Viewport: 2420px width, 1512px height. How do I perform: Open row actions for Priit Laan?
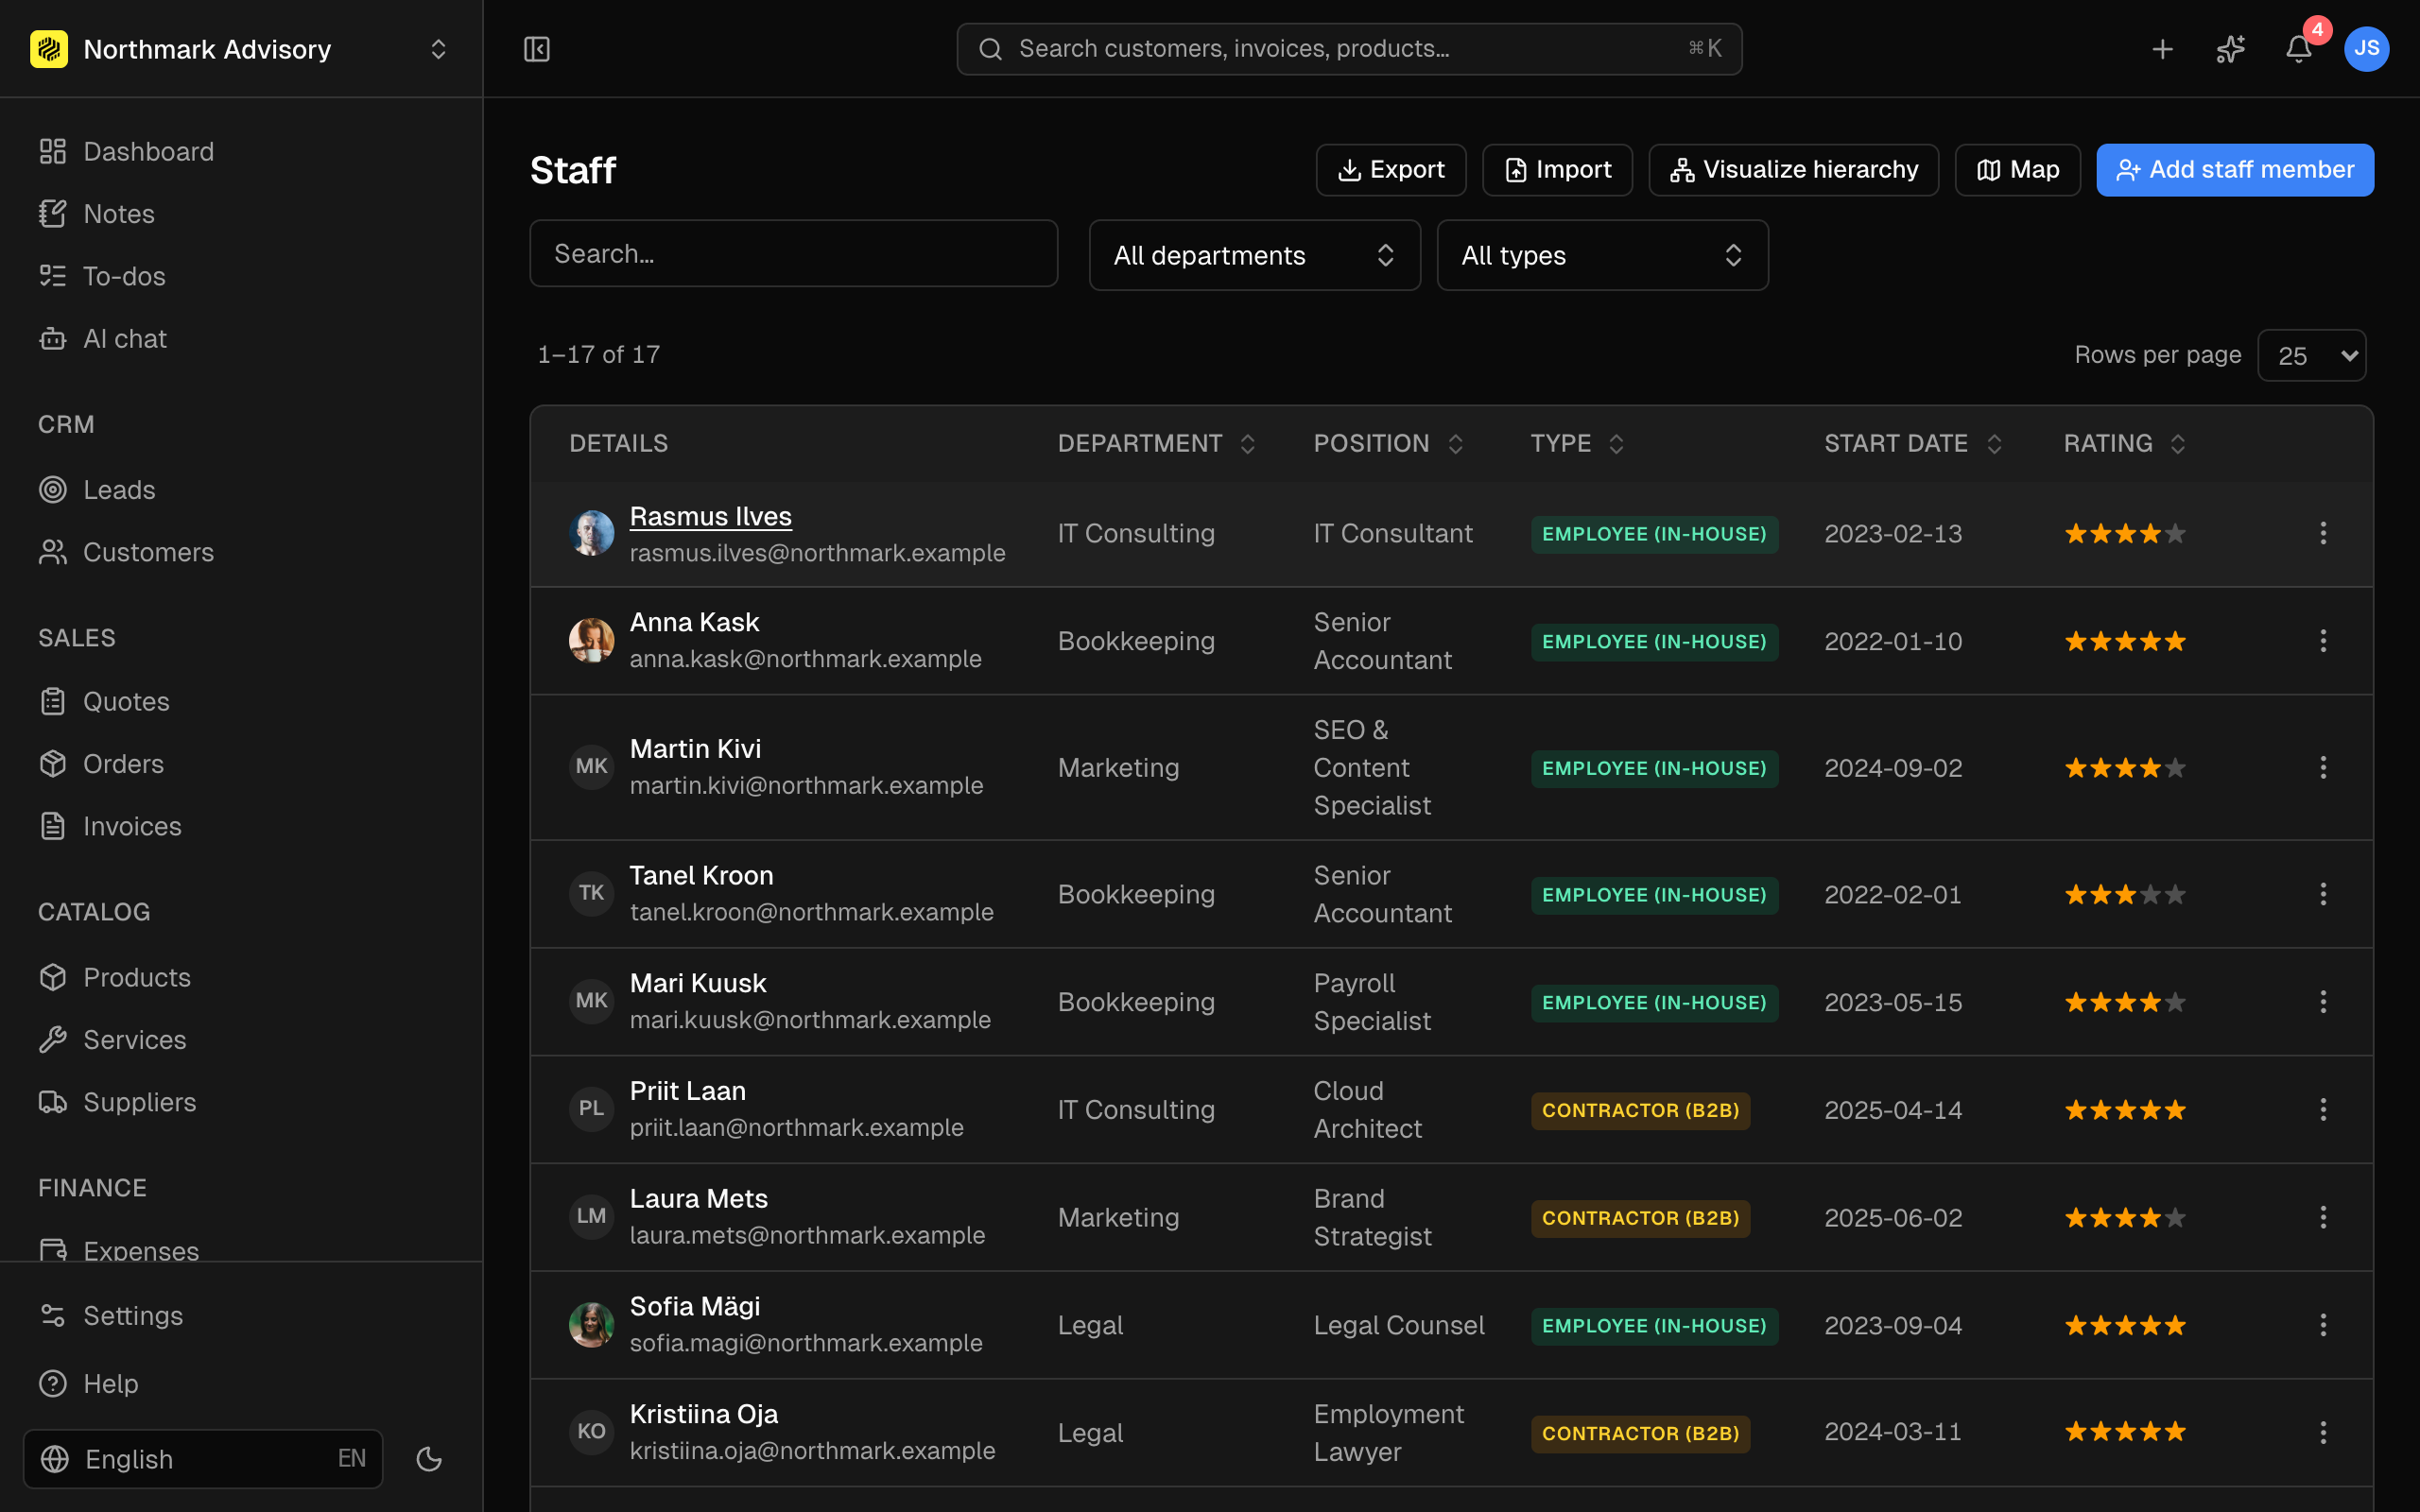(2323, 1110)
